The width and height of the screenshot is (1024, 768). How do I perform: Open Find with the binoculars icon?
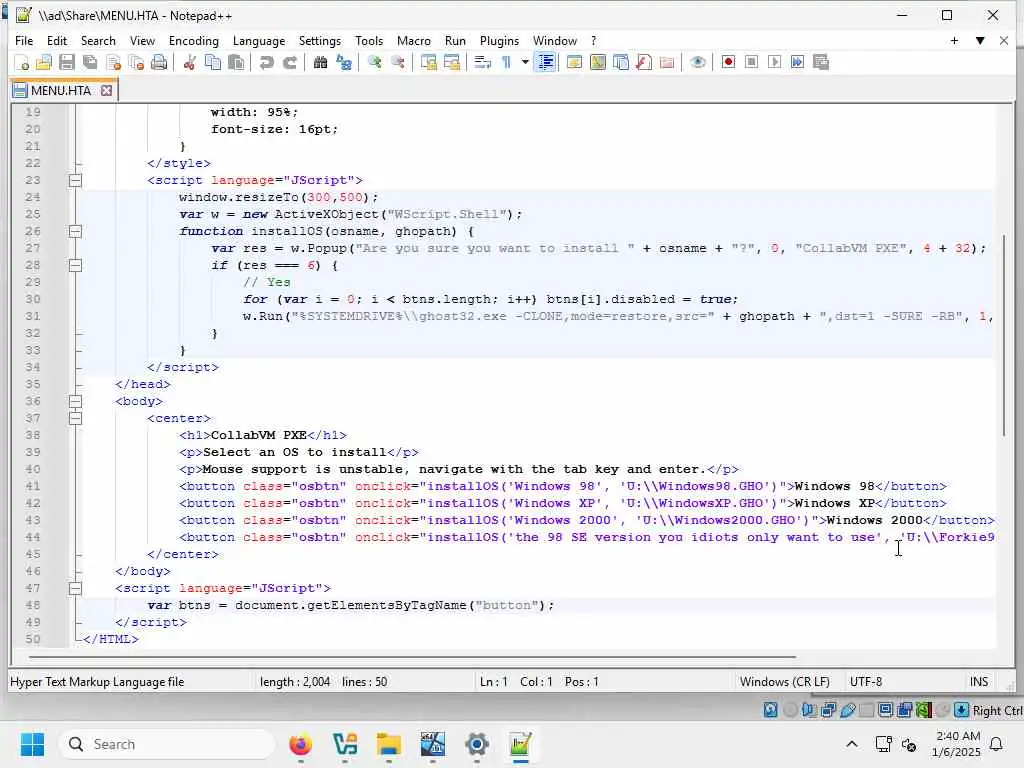(321, 63)
